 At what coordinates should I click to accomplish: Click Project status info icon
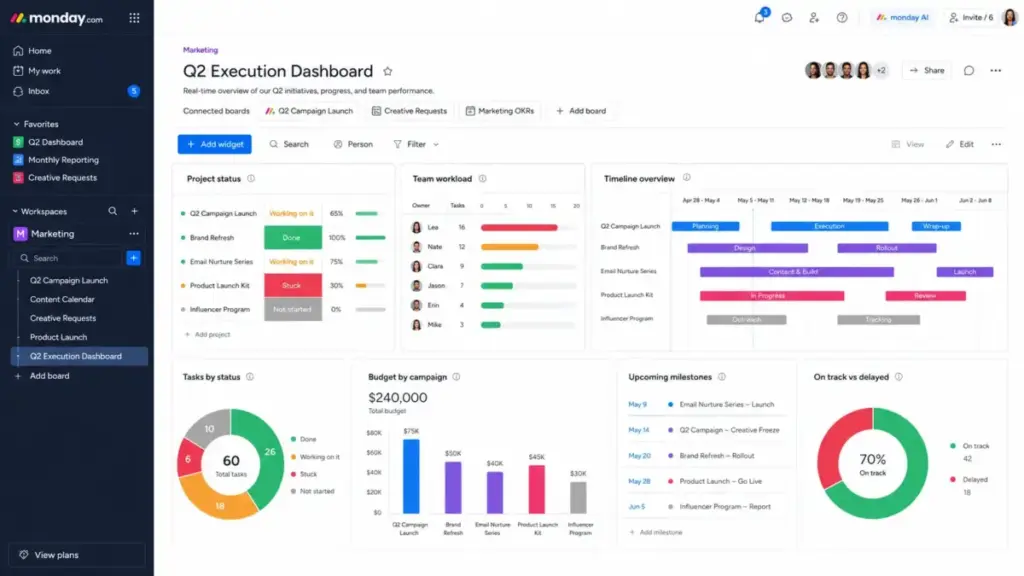click(x=251, y=178)
